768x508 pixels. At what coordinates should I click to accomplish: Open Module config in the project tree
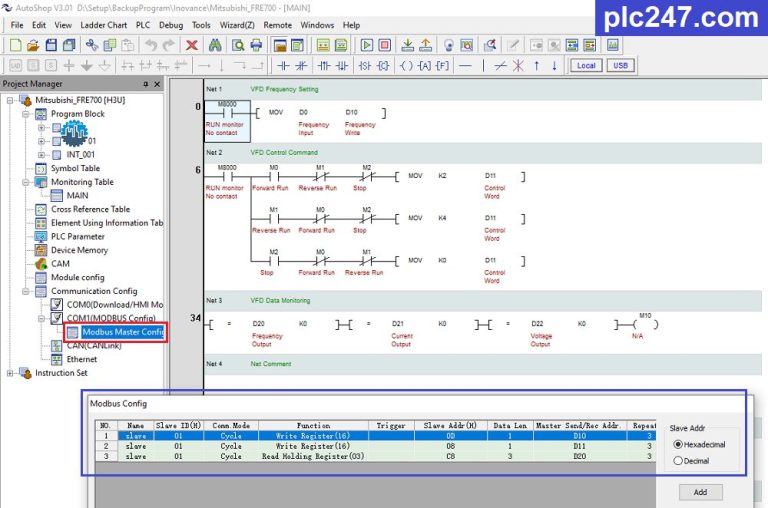[77, 278]
